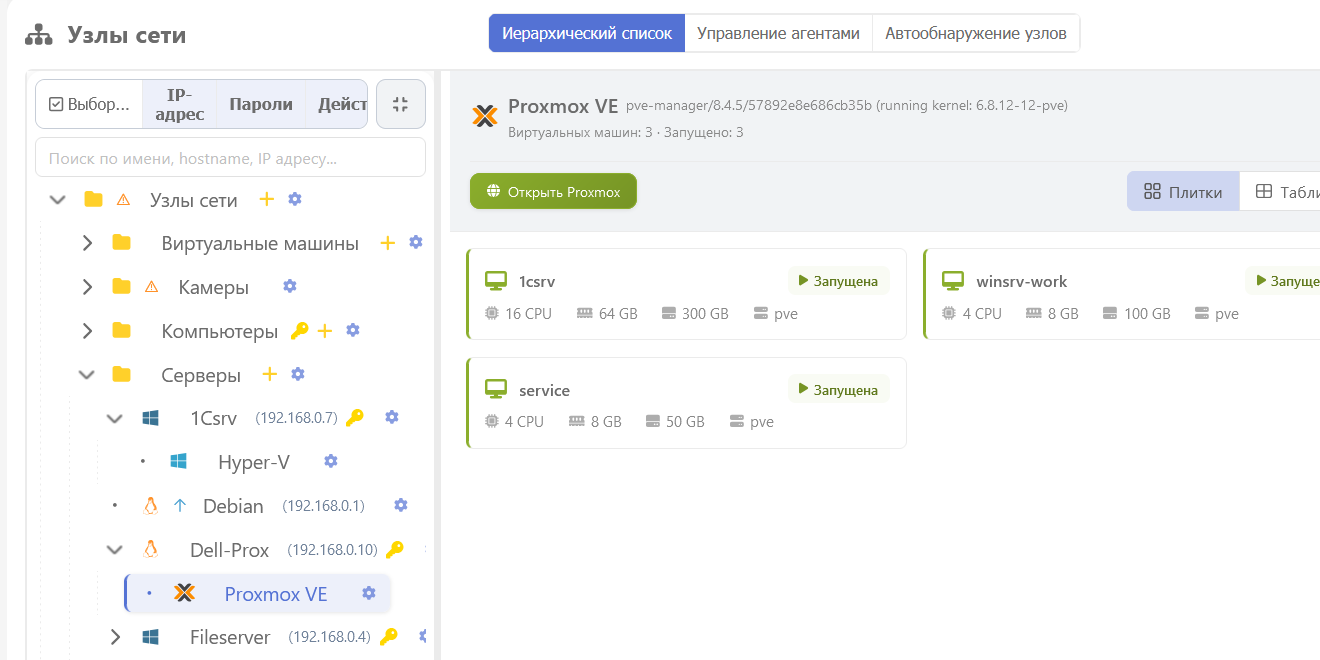Click the Узлы сети page title
Image resolution: width=1320 pixels, height=660 pixels.
click(127, 35)
